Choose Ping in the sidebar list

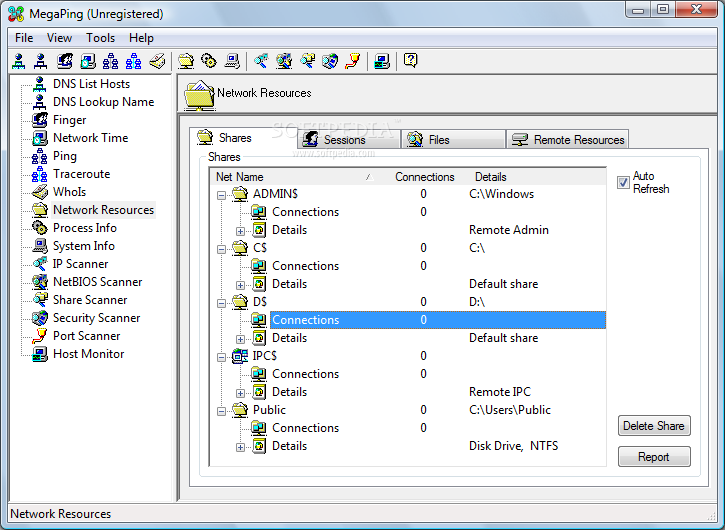[65, 156]
